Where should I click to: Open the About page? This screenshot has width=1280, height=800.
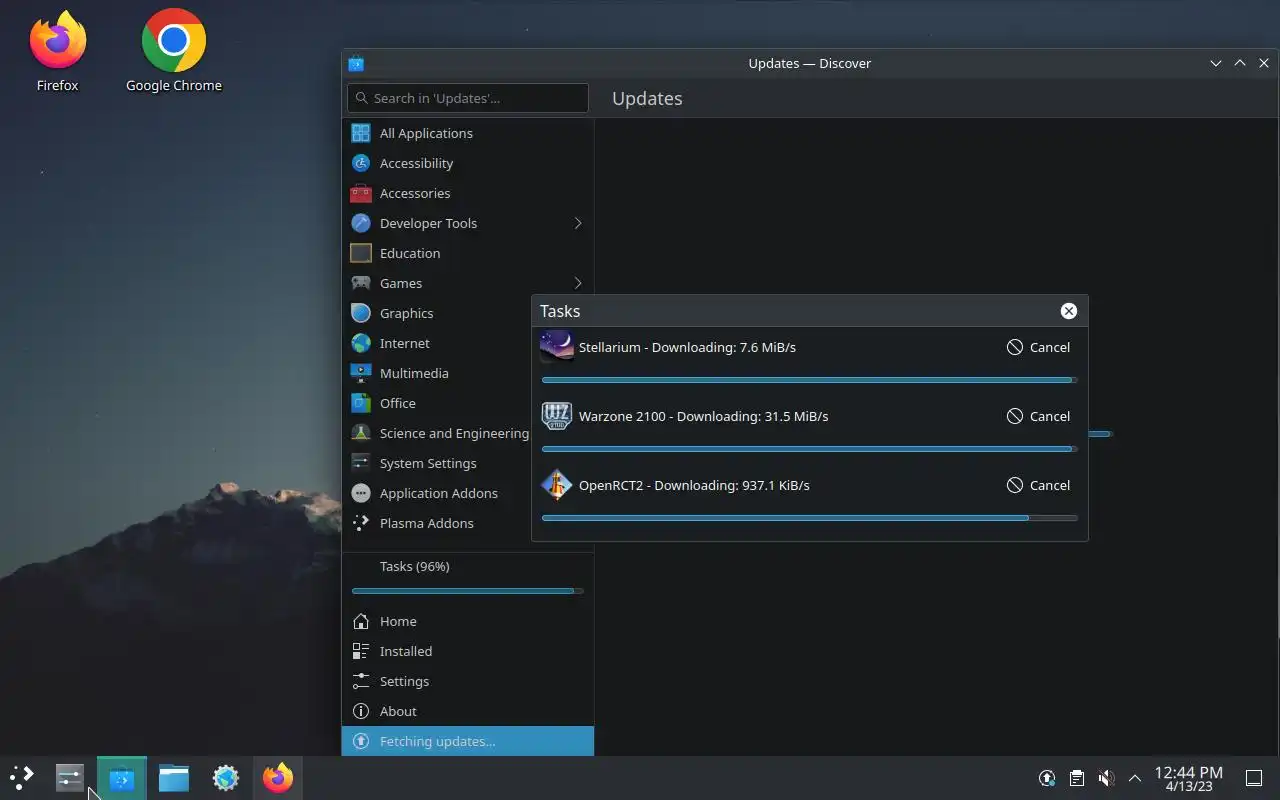[468, 711]
